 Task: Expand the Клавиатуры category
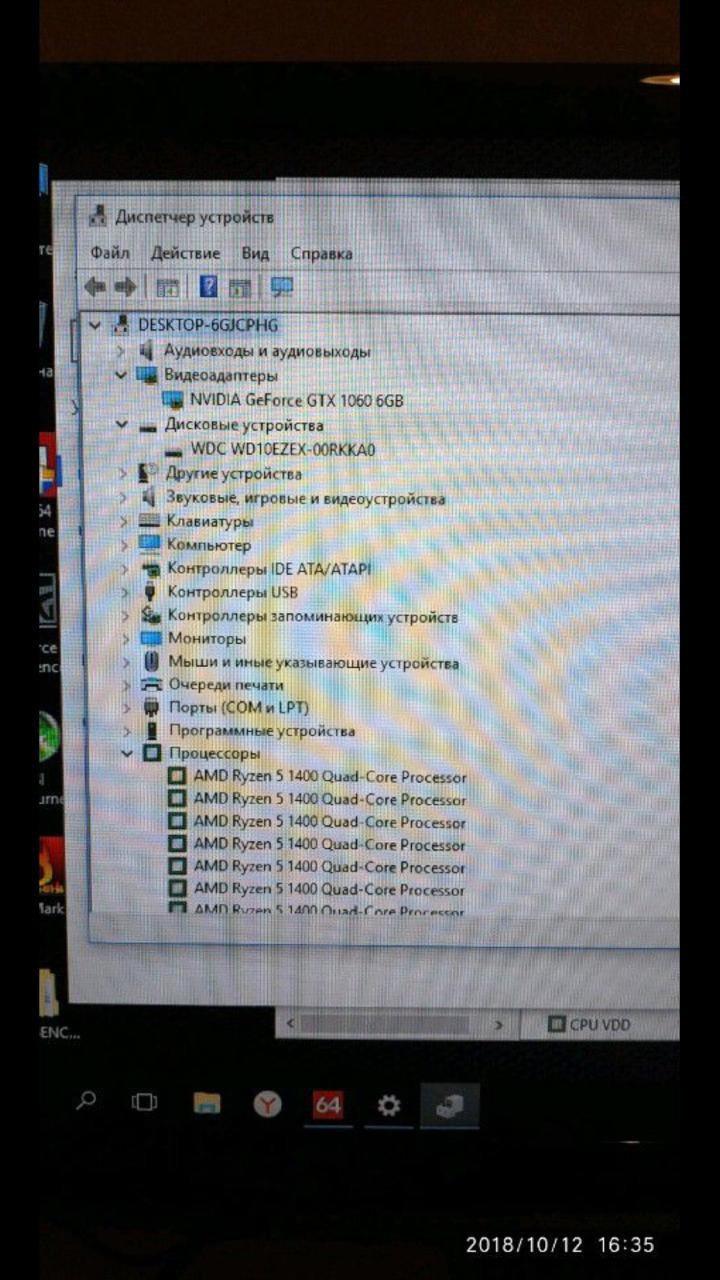[123, 521]
